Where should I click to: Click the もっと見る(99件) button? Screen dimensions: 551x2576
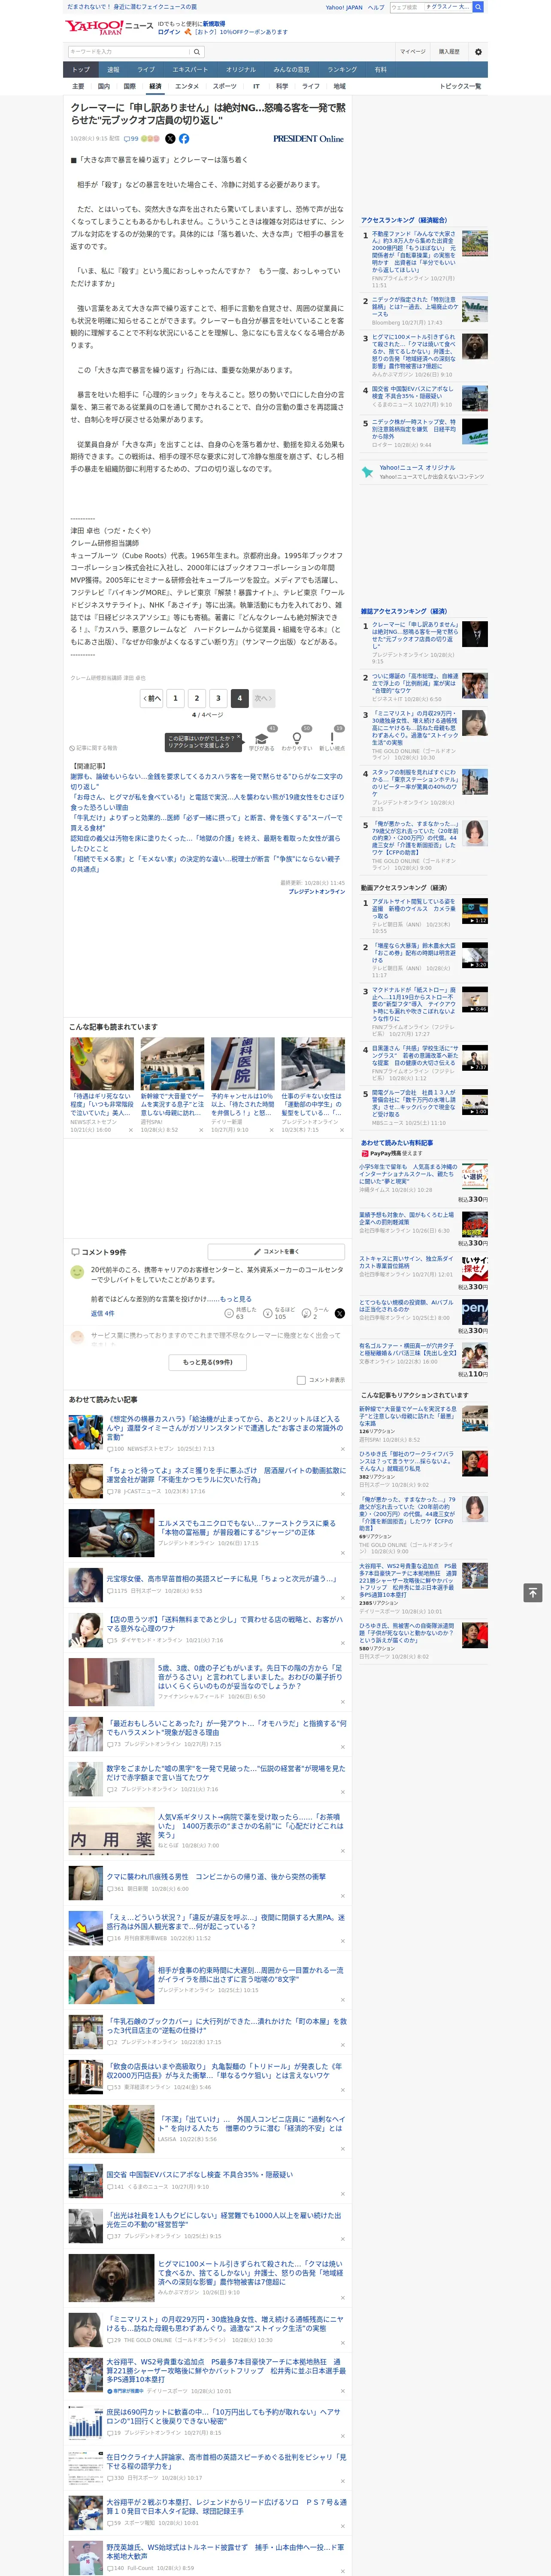(208, 1362)
